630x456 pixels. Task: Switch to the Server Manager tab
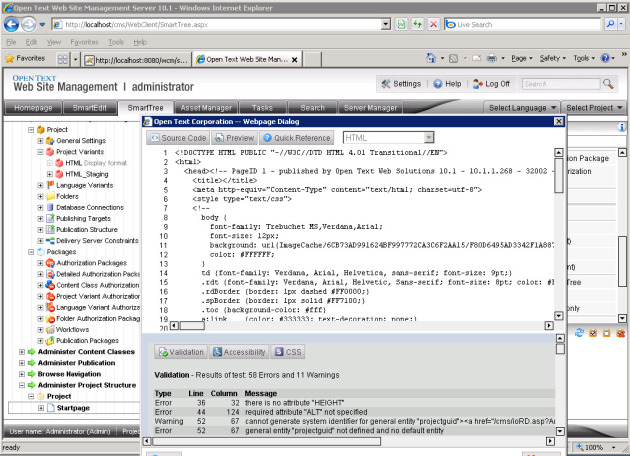(370, 108)
